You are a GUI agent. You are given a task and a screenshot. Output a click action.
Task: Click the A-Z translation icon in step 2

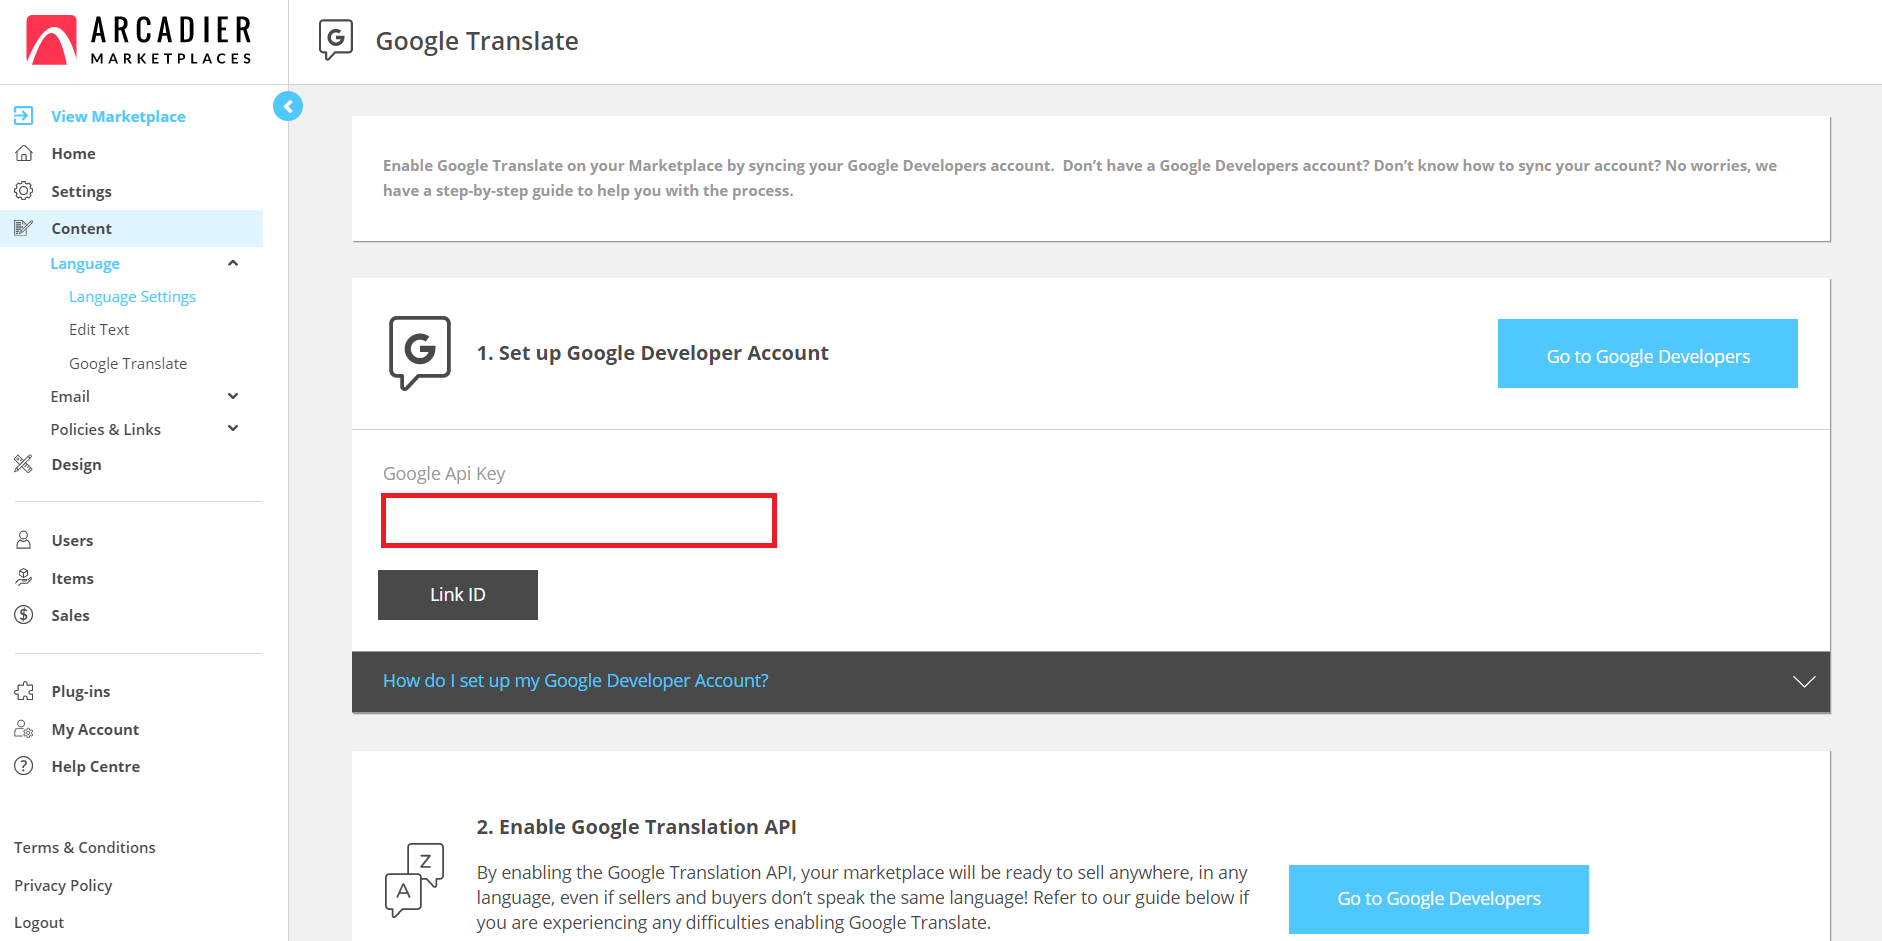coord(415,880)
